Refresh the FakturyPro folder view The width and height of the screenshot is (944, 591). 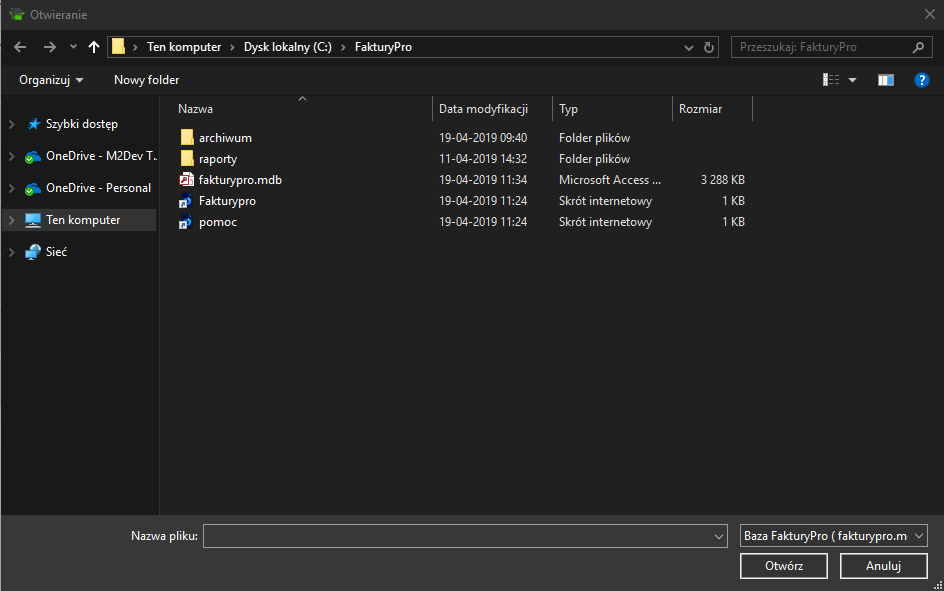point(709,47)
